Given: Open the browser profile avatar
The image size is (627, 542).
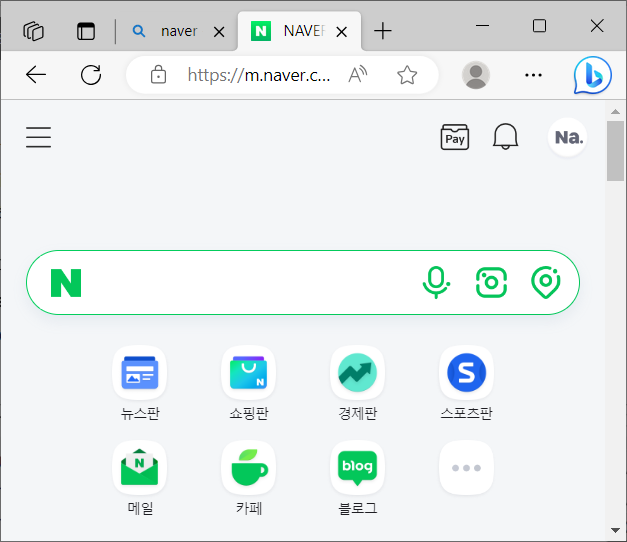Looking at the screenshot, I should (x=476, y=75).
